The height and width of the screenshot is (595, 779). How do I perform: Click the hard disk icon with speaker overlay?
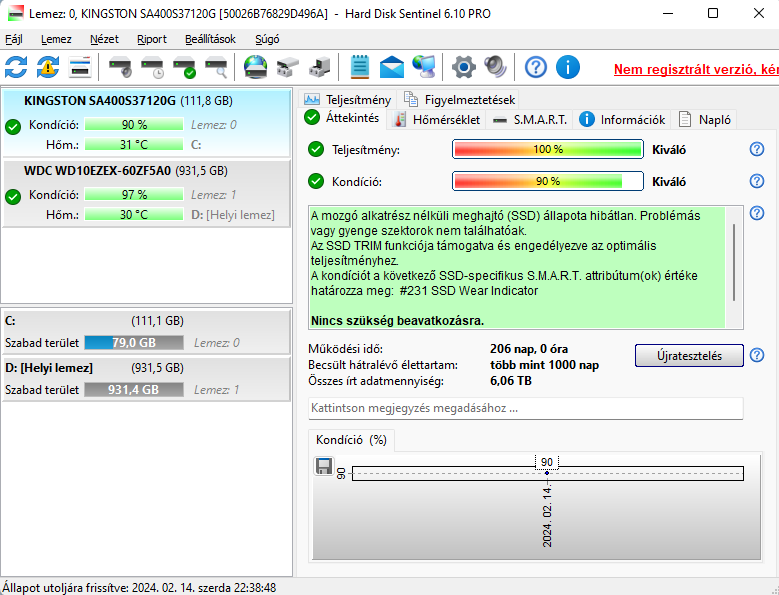(x=120, y=67)
